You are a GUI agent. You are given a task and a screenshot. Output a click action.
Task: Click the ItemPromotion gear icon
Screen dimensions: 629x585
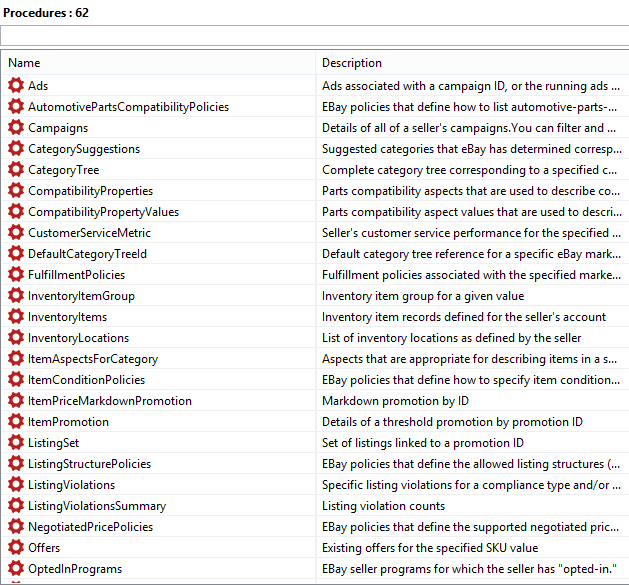coord(16,422)
